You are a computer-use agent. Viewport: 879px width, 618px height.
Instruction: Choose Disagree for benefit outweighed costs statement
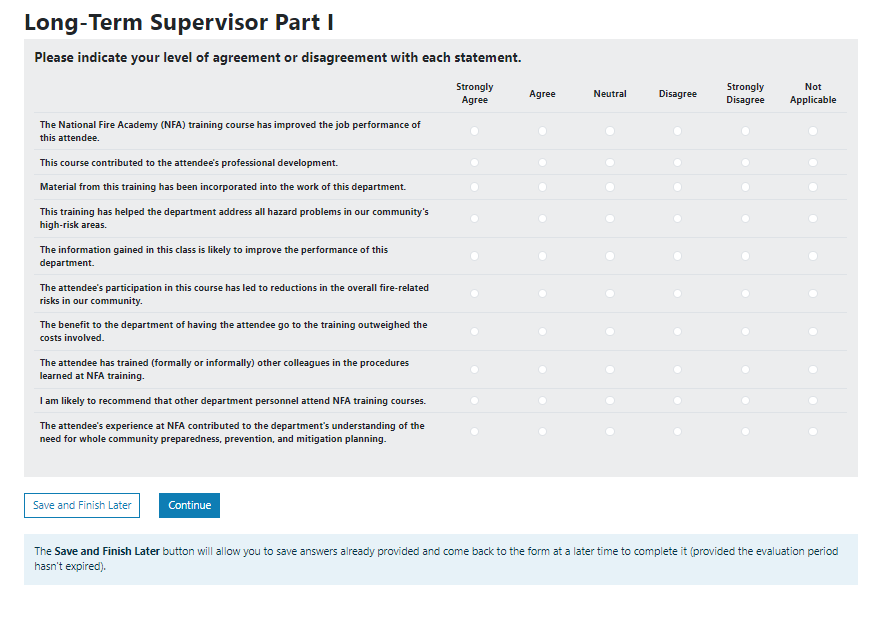(x=678, y=331)
